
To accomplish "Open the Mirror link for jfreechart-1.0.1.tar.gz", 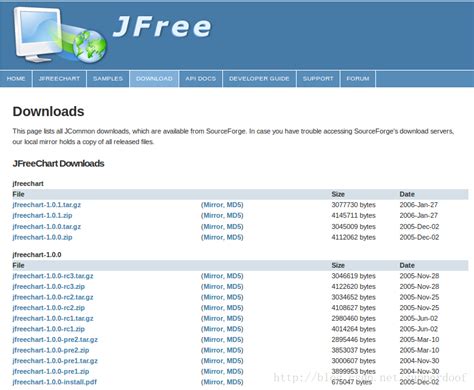I will click(213, 205).
